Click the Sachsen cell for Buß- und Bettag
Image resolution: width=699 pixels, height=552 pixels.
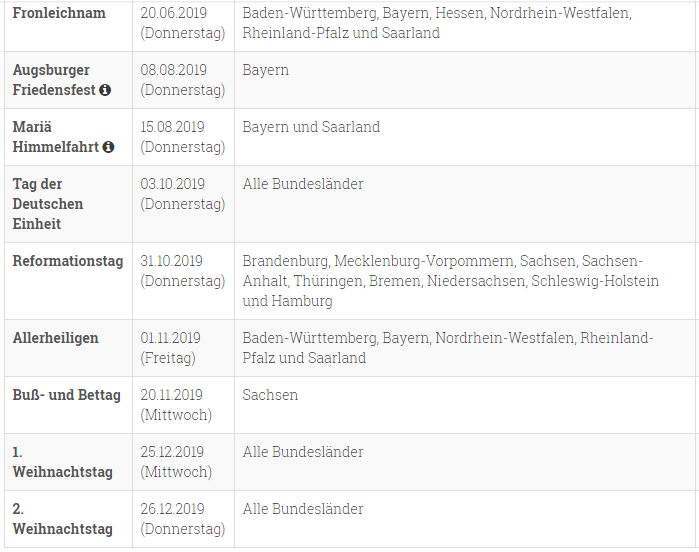click(x=270, y=395)
